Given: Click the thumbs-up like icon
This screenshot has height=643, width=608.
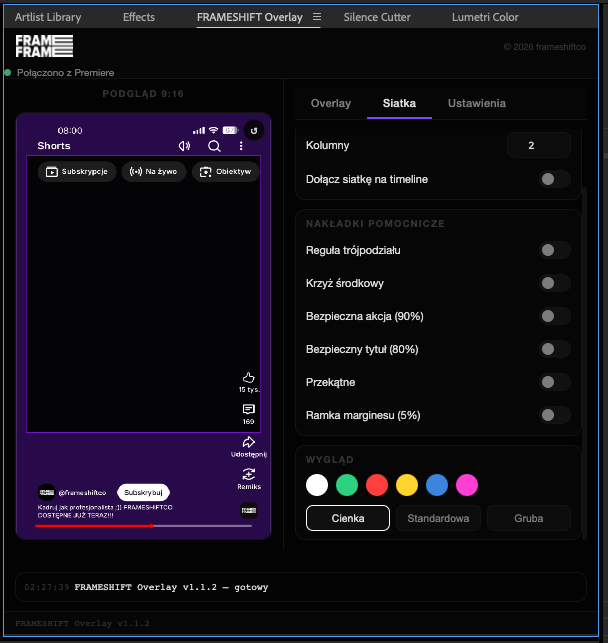Looking at the screenshot, I should point(248,377).
